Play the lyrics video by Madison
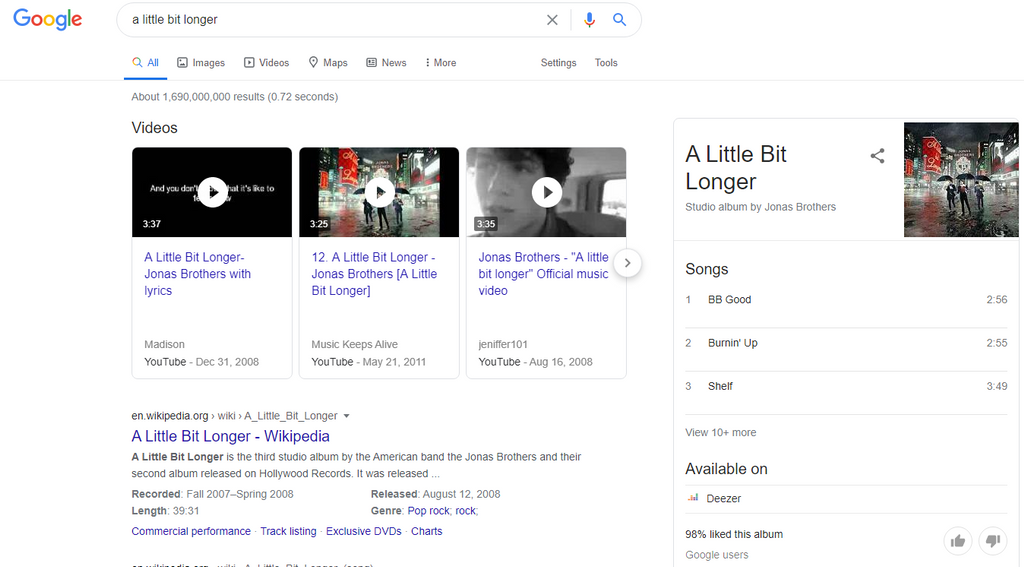The width and height of the screenshot is (1024, 567). 212,192
